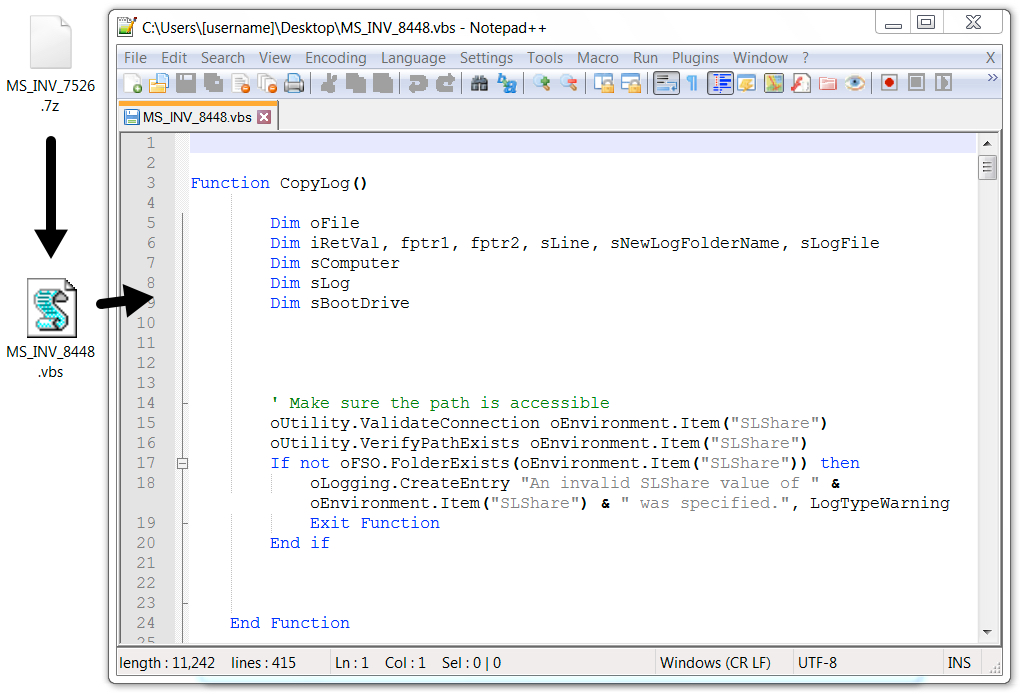The height and width of the screenshot is (697, 1020).
Task: Toggle Show All Characters pilcrow icon
Action: [x=693, y=83]
